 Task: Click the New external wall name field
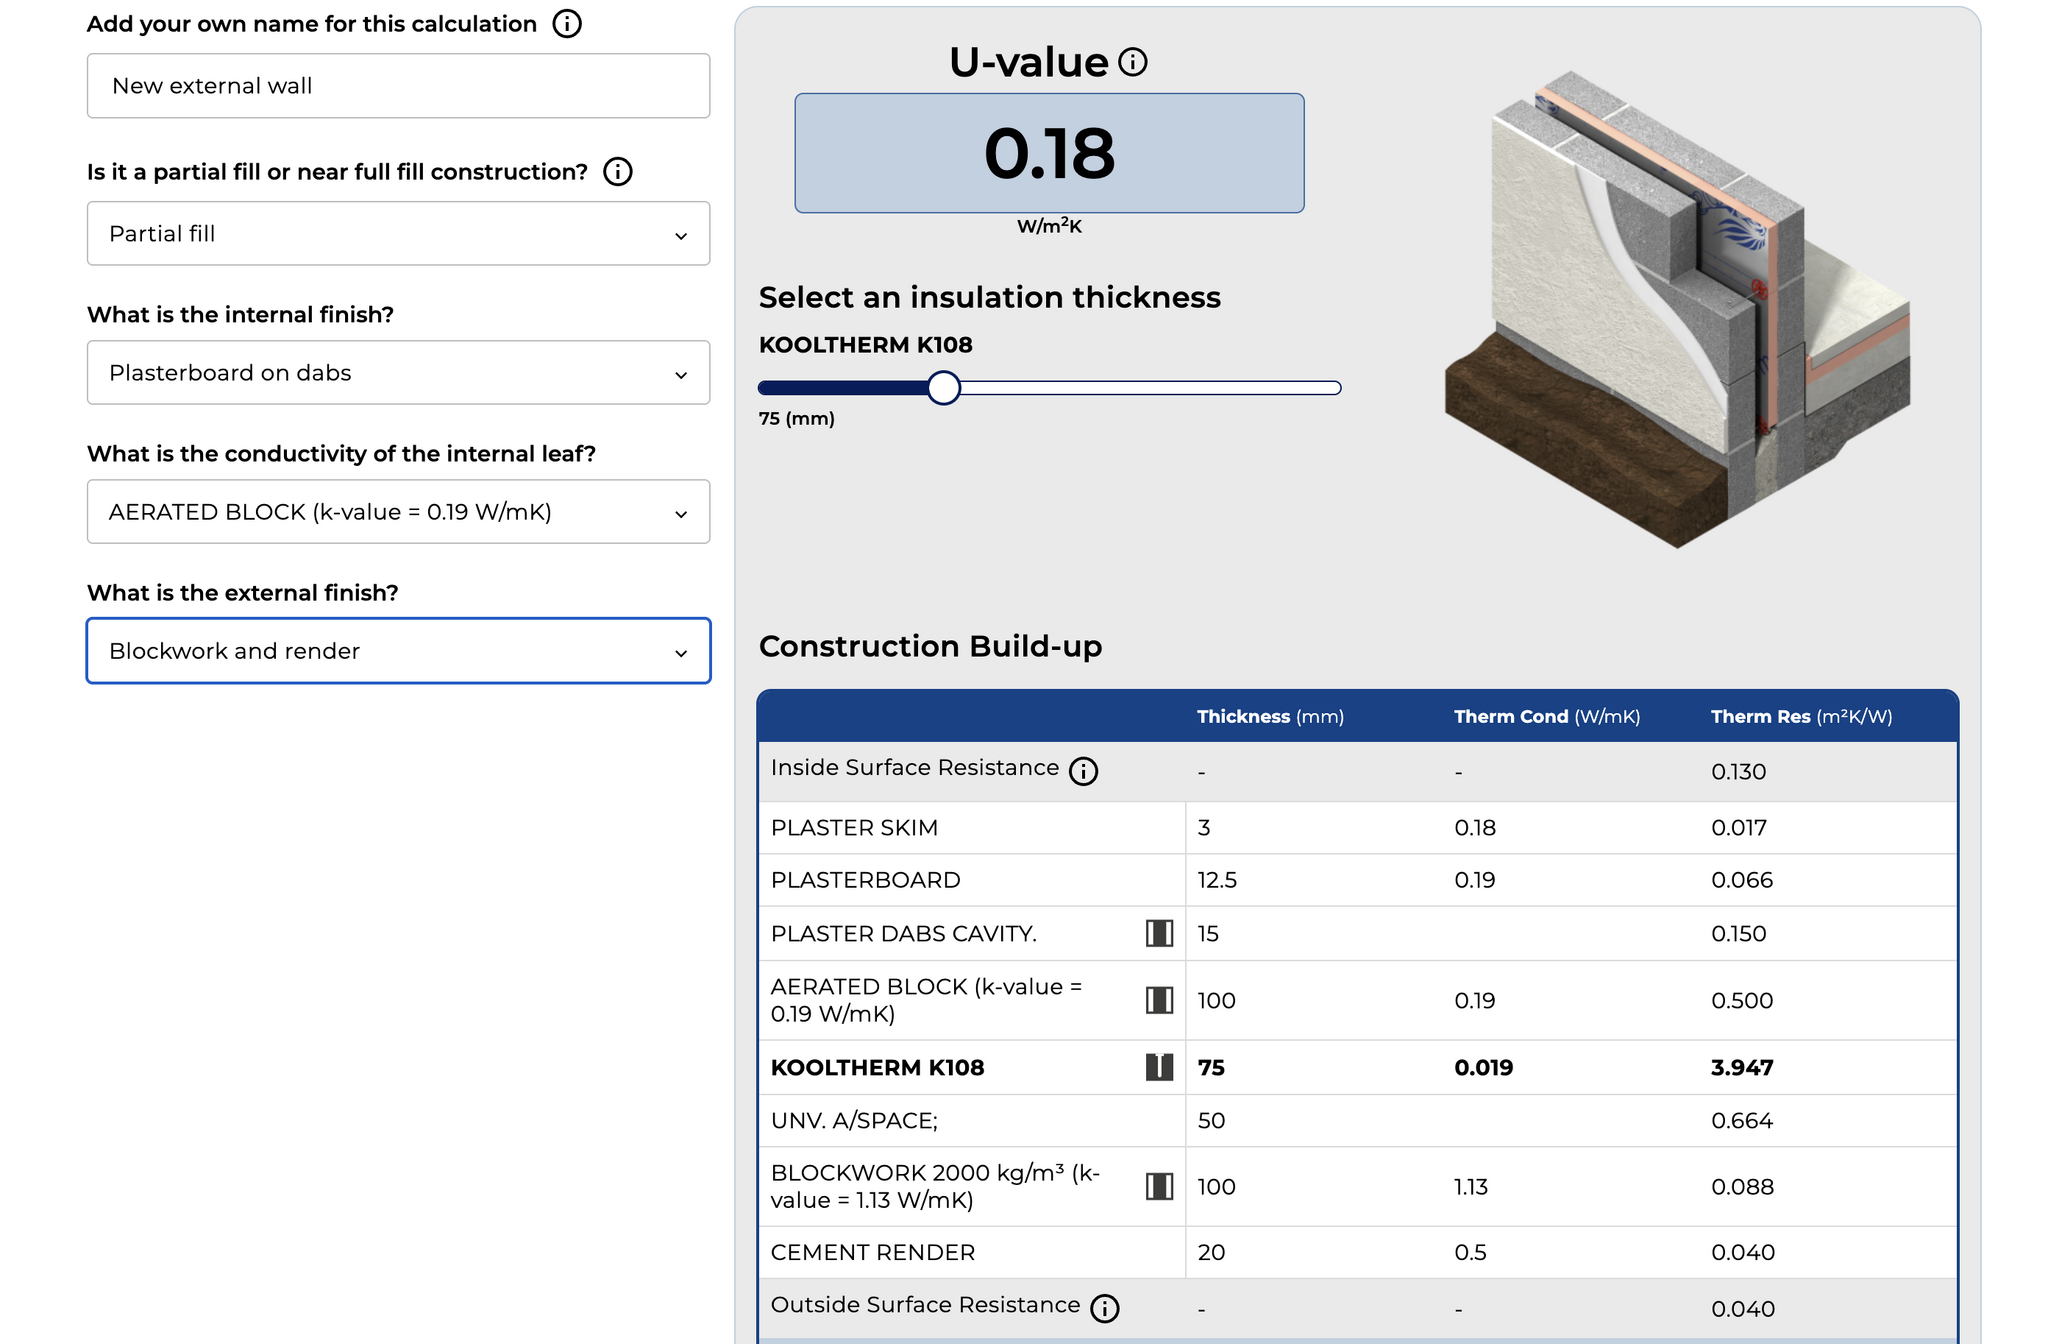point(398,86)
